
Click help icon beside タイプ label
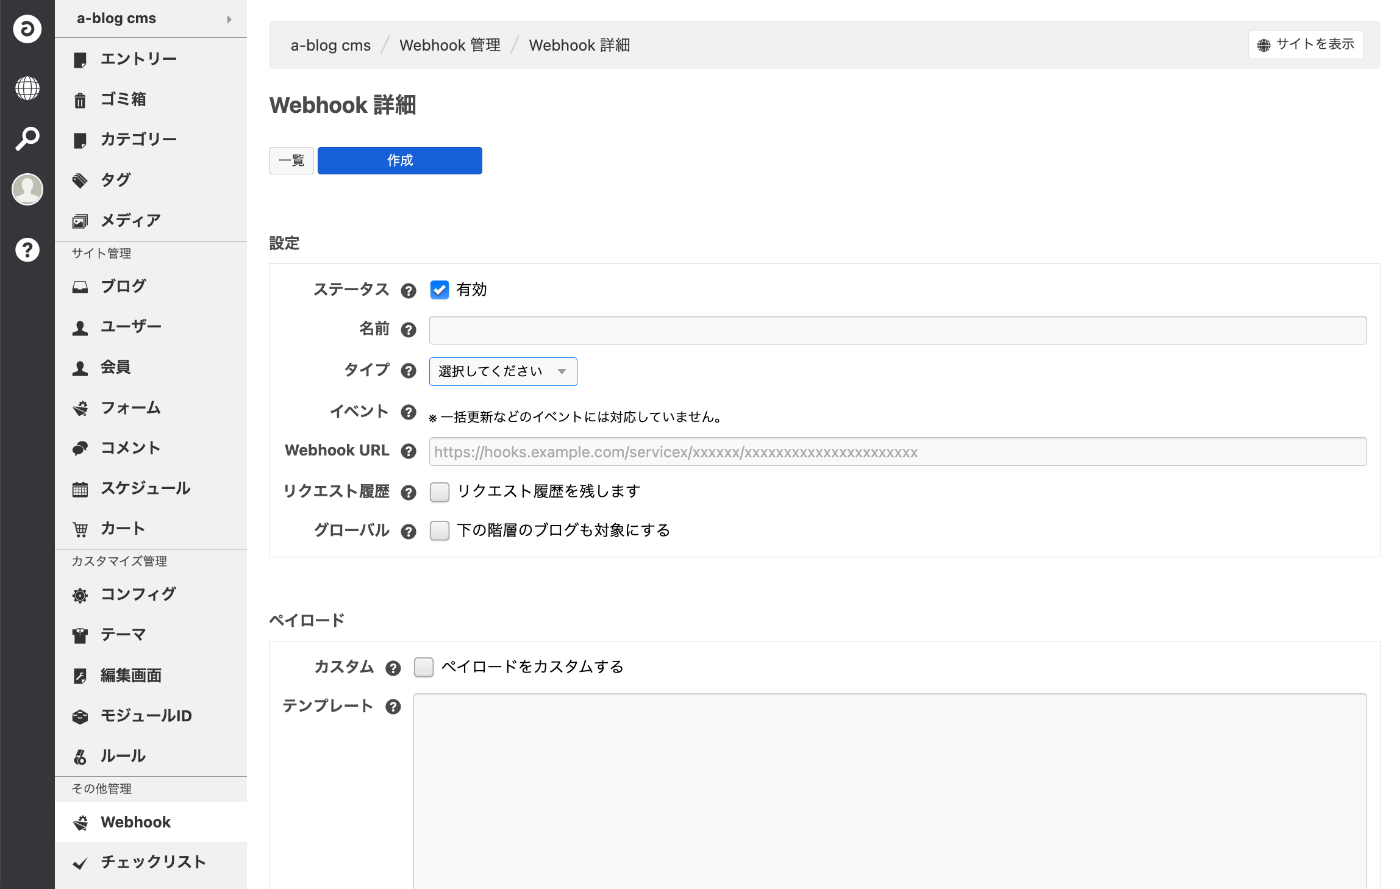pos(408,371)
